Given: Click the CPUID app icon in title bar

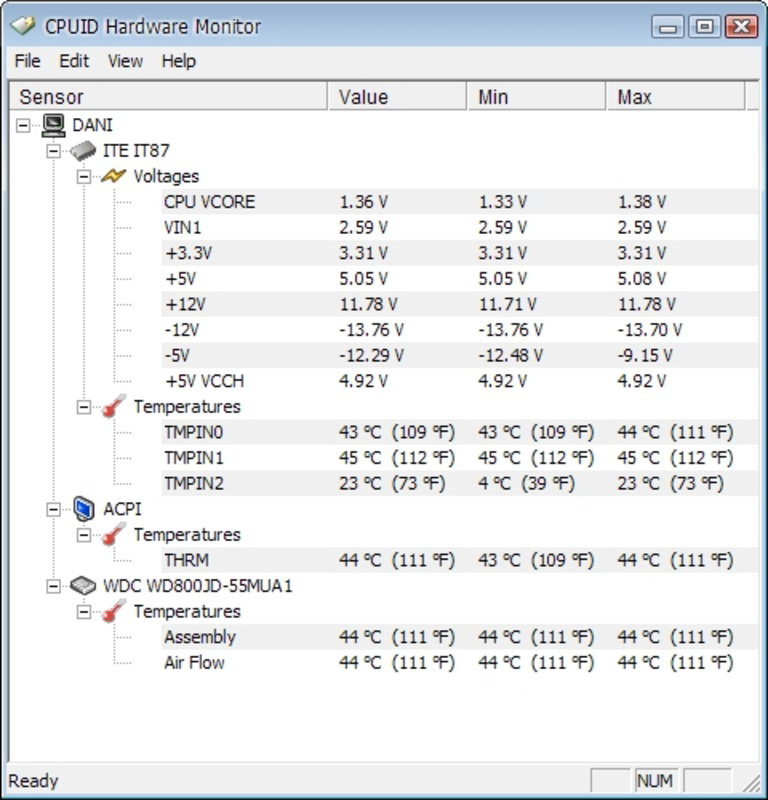Looking at the screenshot, I should click(23, 26).
